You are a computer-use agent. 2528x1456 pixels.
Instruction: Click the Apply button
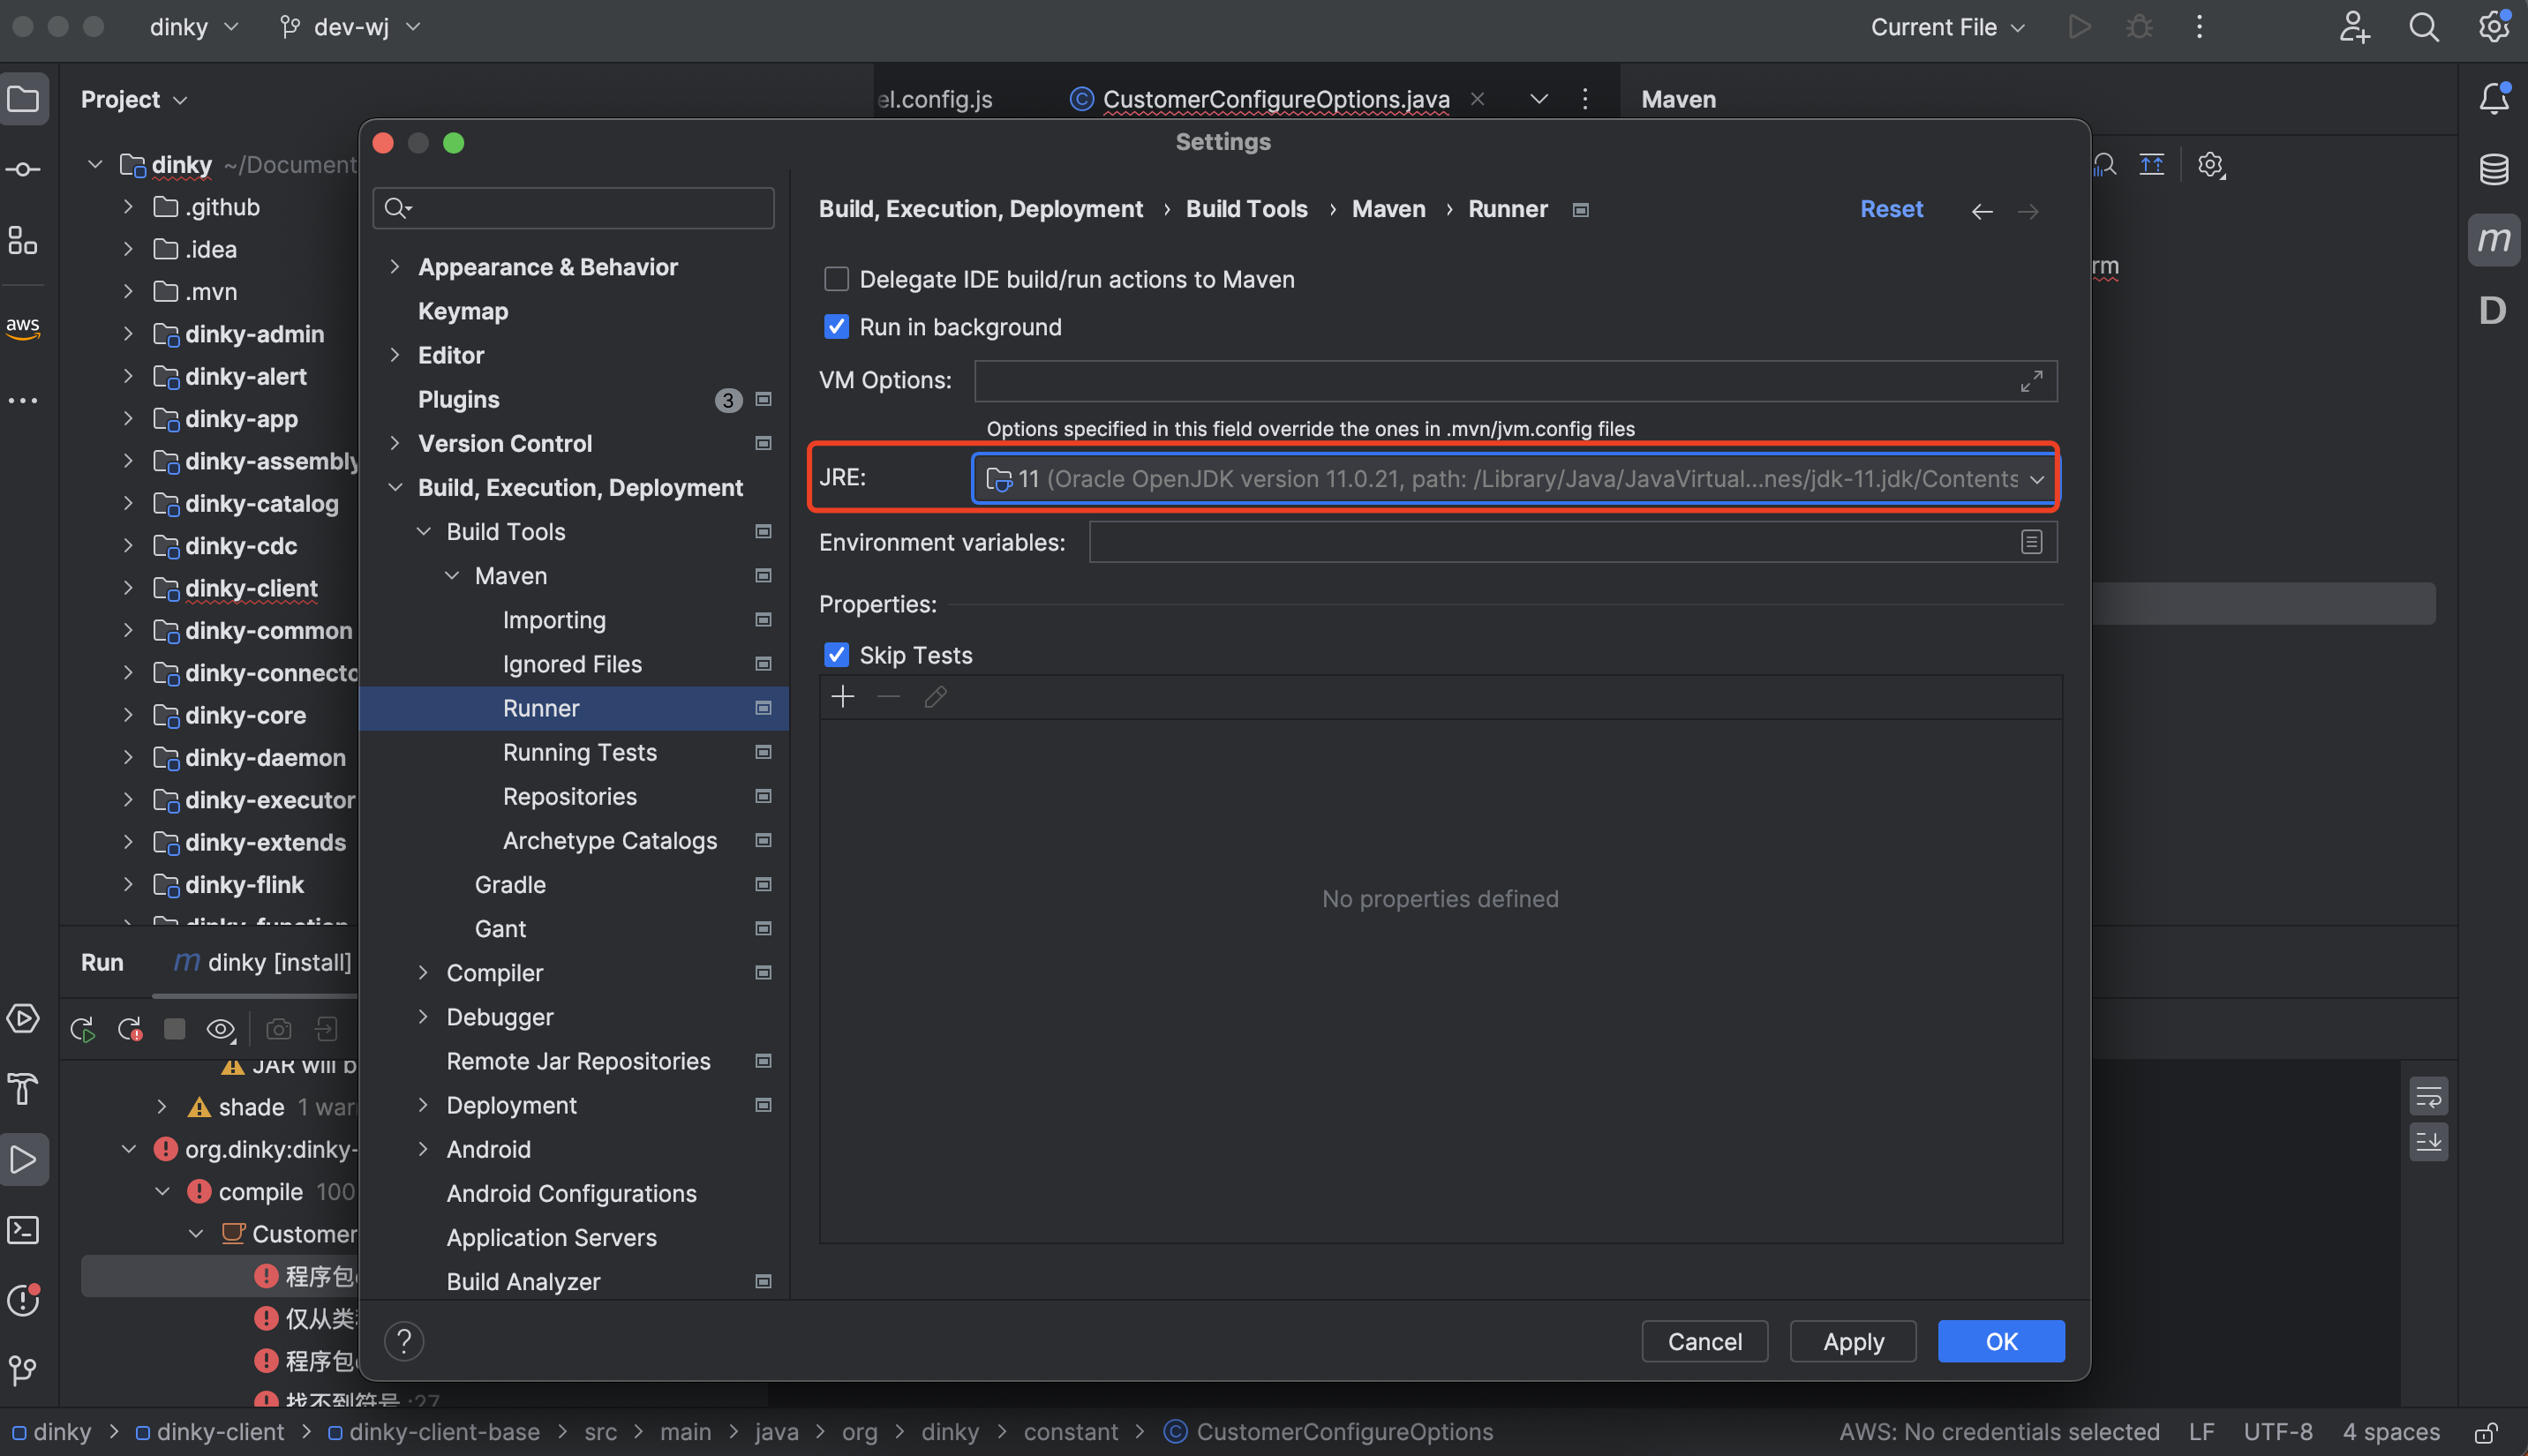pyautogui.click(x=1852, y=1341)
